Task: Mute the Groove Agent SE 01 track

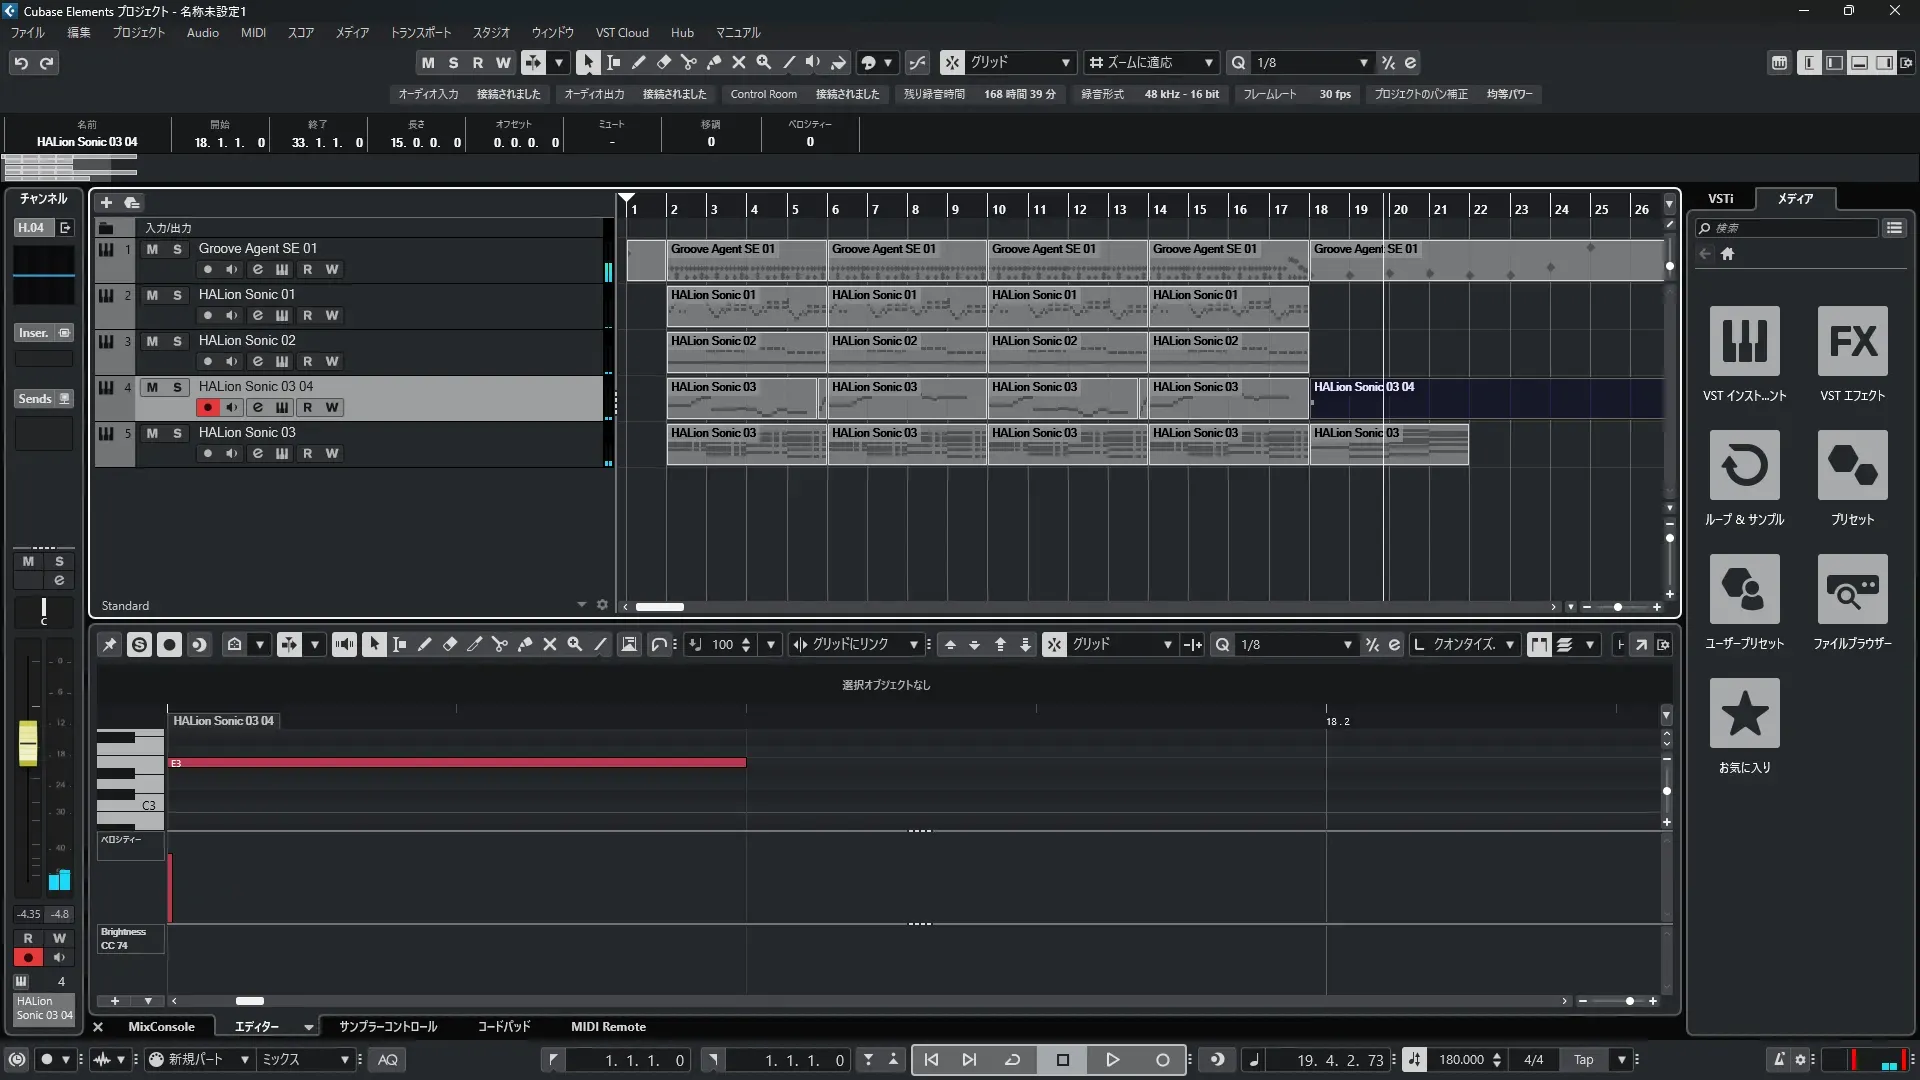Action: 152,249
